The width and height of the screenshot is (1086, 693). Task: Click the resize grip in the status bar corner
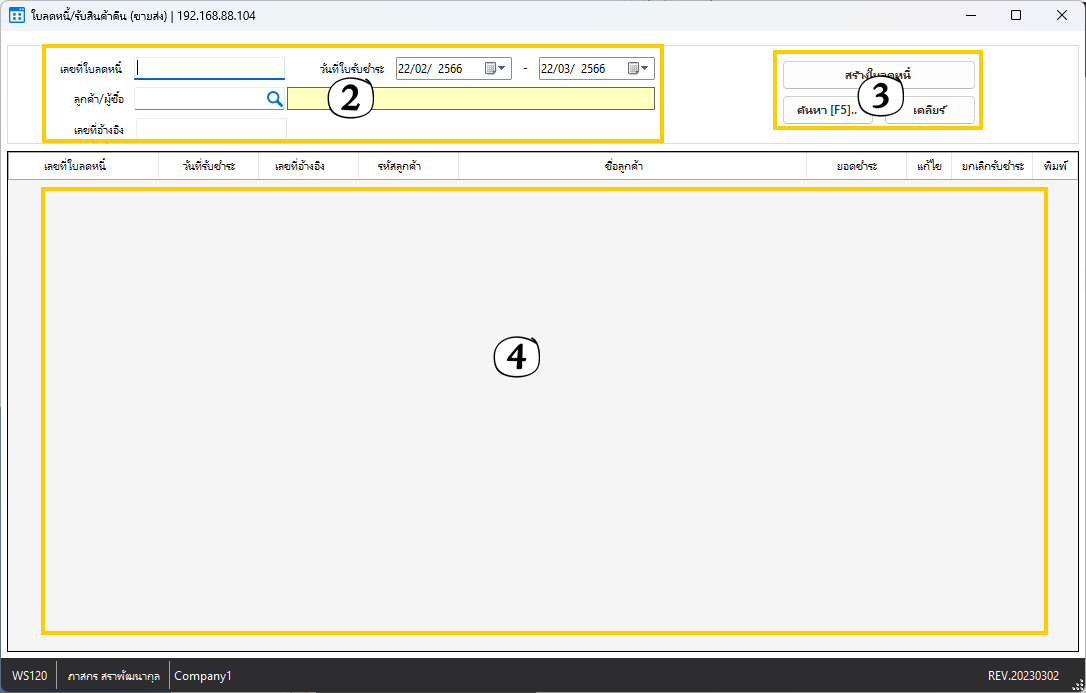[1078, 685]
